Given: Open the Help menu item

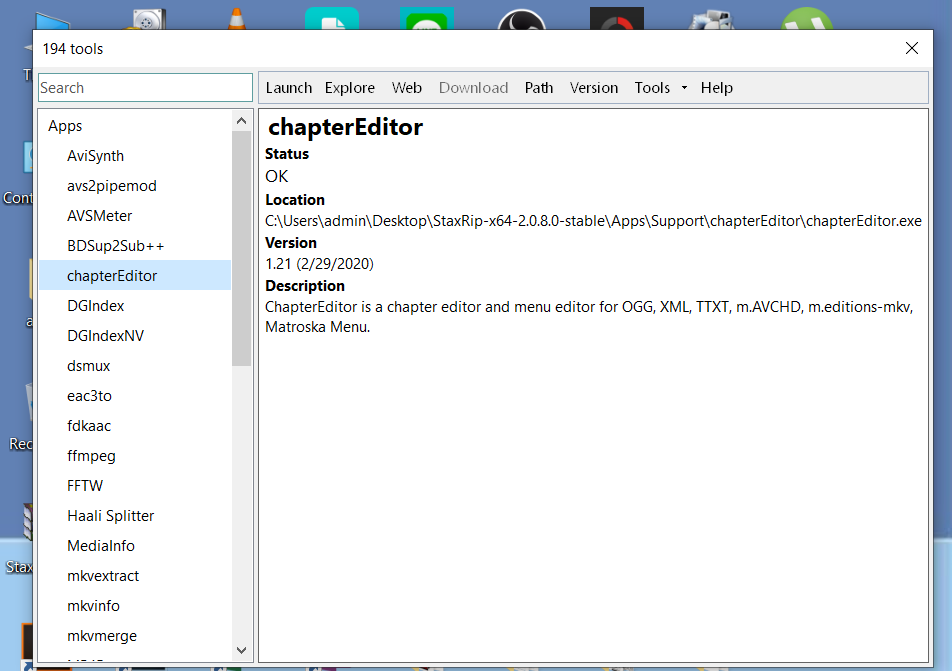Looking at the screenshot, I should click(x=716, y=87).
